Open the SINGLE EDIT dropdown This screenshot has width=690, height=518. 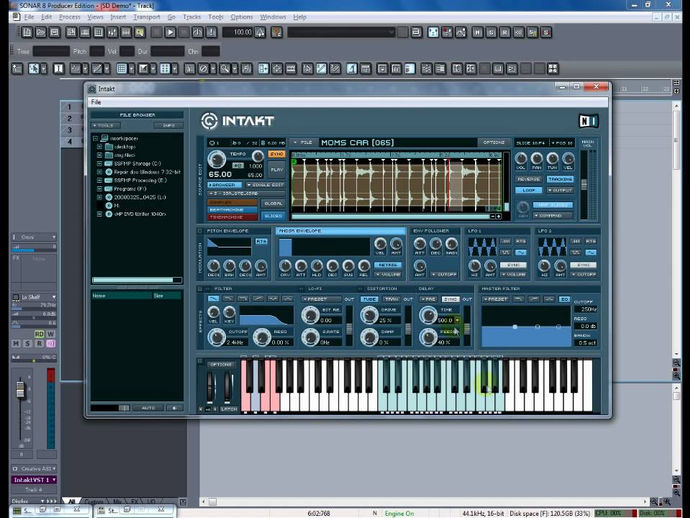pos(265,185)
